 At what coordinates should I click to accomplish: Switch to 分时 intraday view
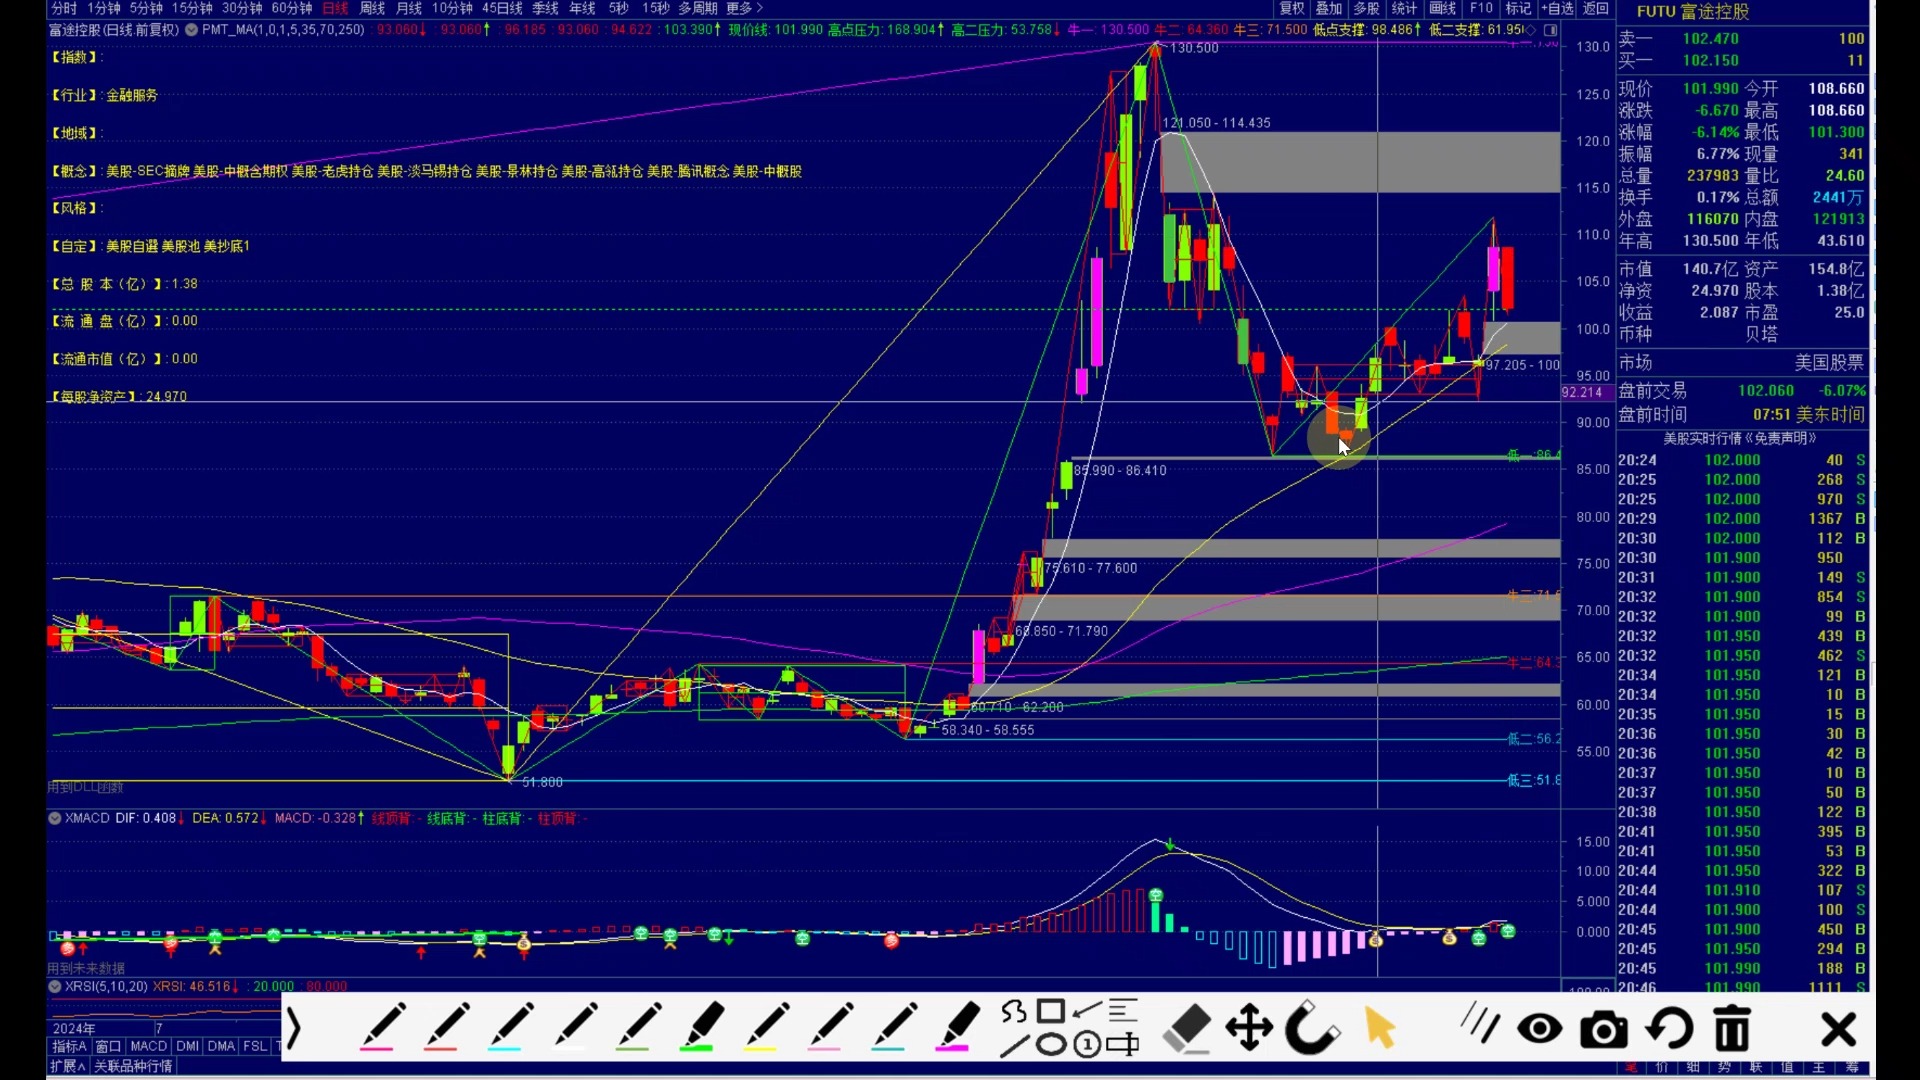point(63,8)
